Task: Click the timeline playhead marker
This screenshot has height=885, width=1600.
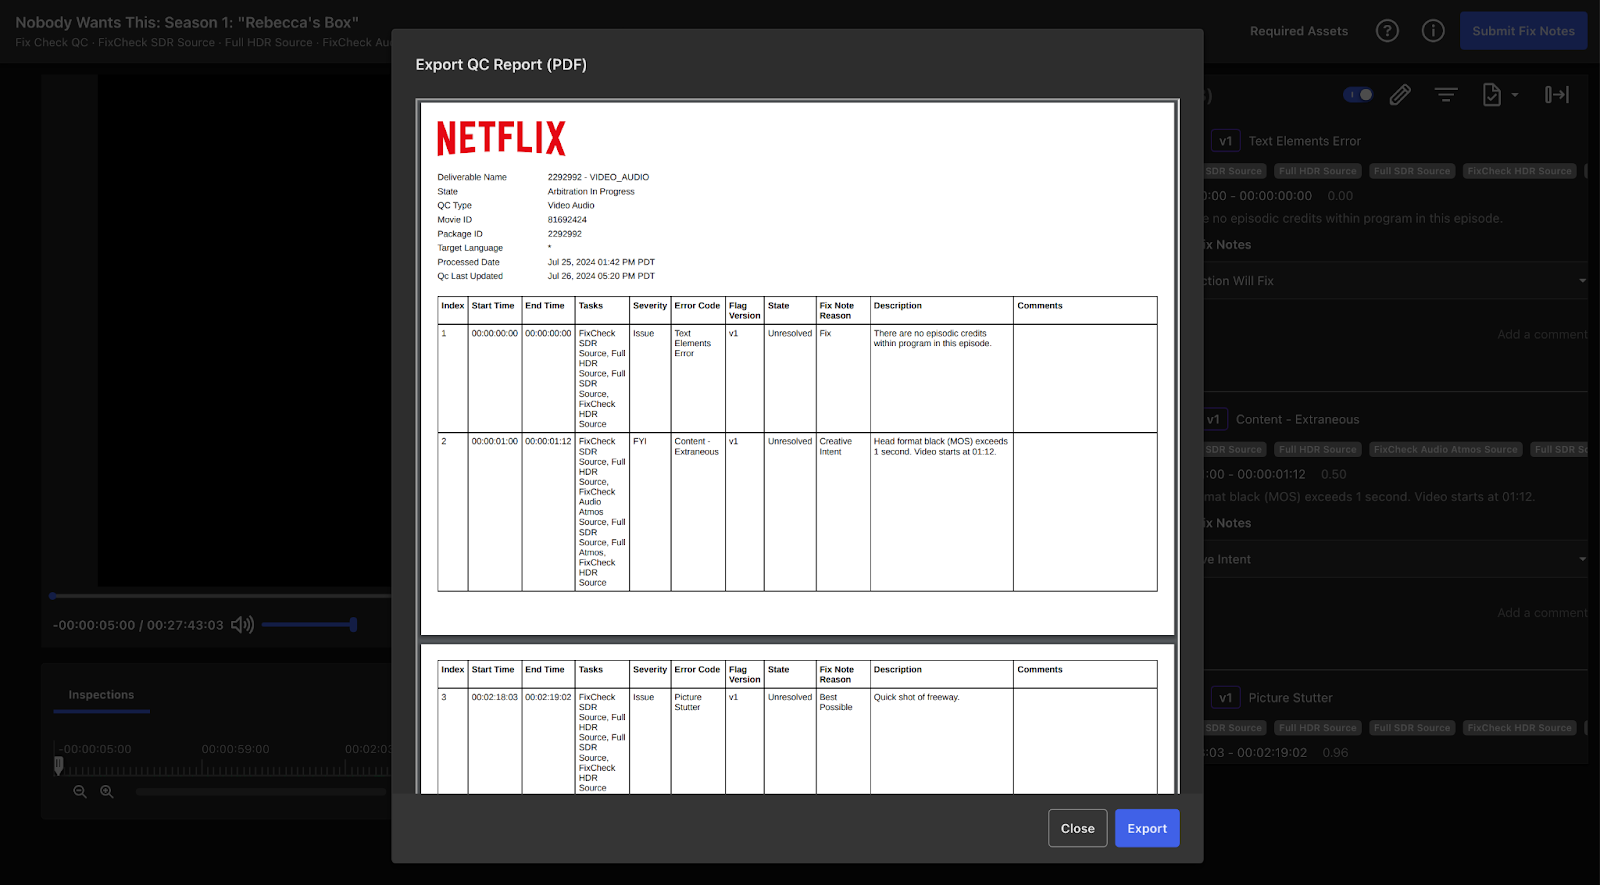Action: 58,765
